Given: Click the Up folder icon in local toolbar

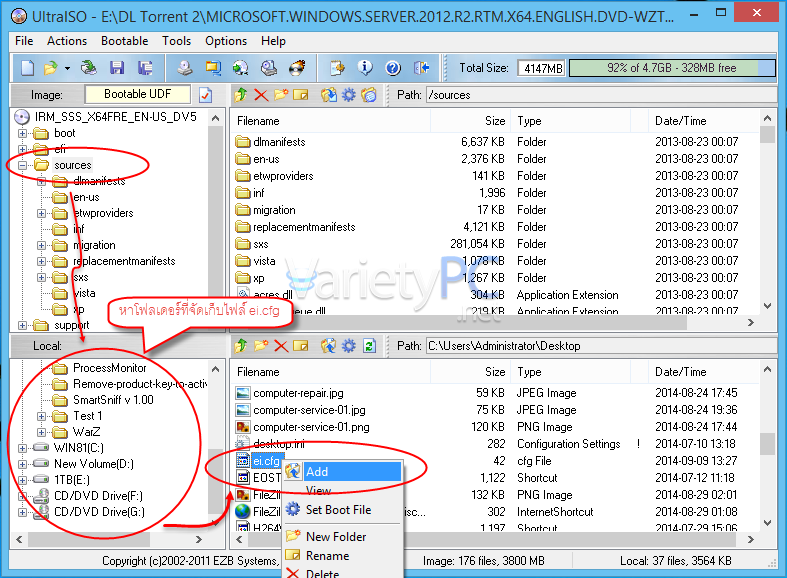Looking at the screenshot, I should 241,345.
